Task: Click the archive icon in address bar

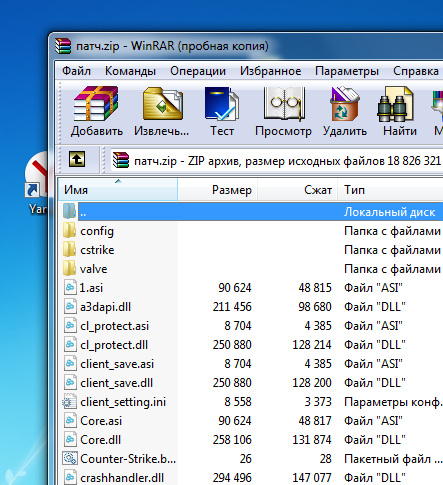Action: point(121,160)
